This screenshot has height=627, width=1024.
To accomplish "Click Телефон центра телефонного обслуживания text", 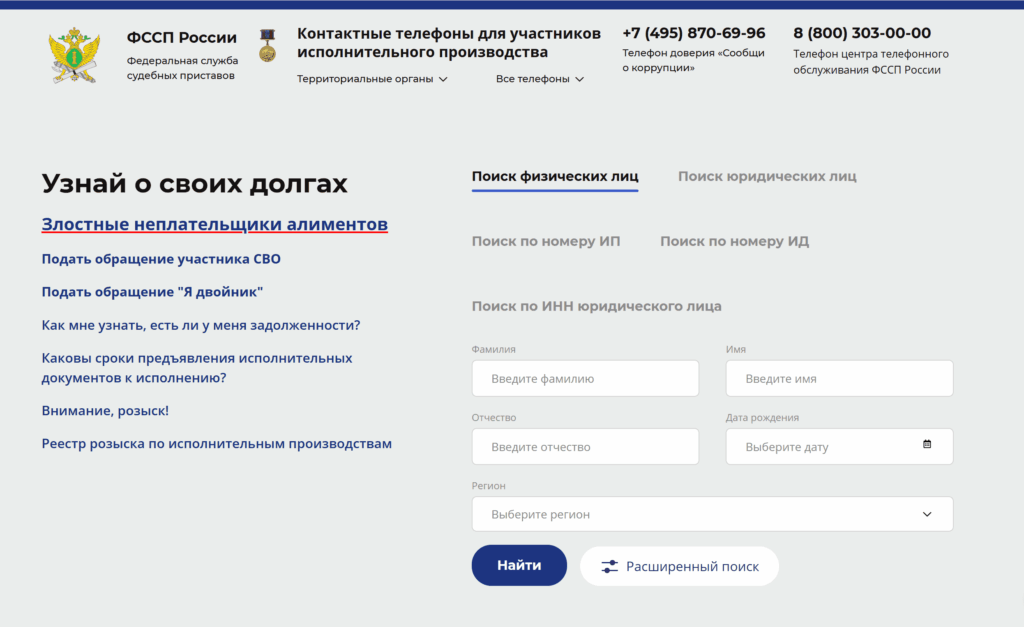I will tap(871, 62).
